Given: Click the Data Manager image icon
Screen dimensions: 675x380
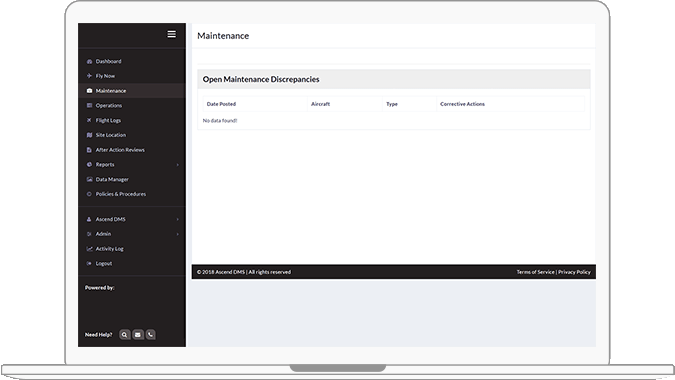Looking at the screenshot, I should tap(89, 179).
